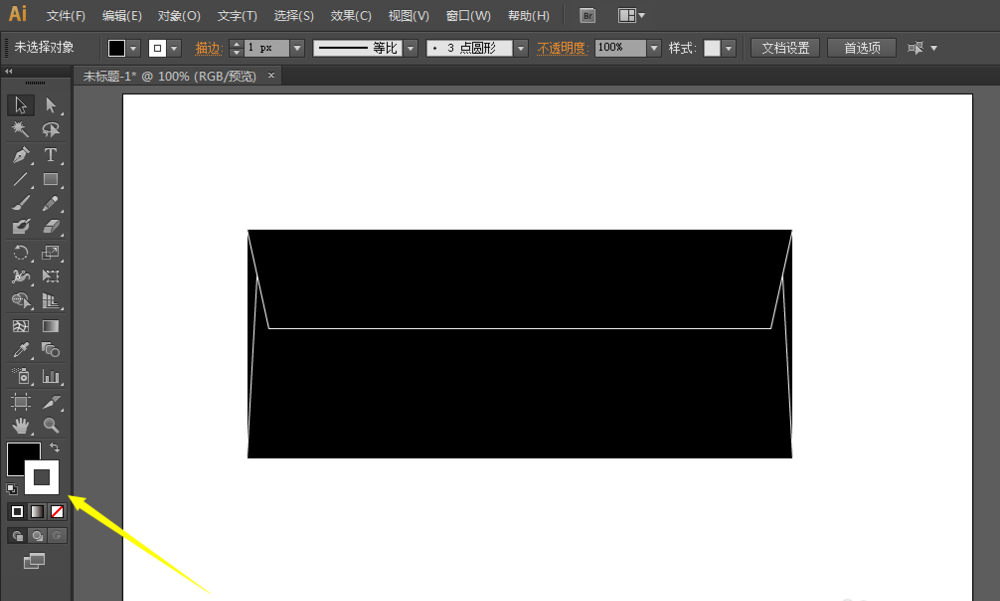Open the 窗口(W) menu
This screenshot has width=1000, height=601.
(468, 16)
